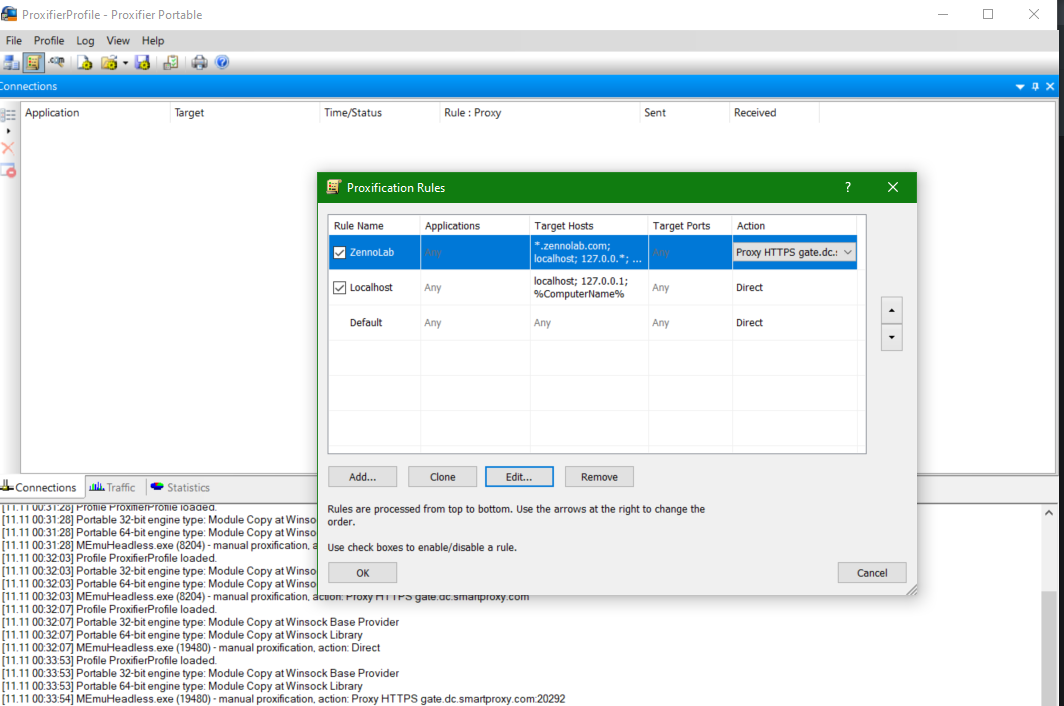Viewport: 1064px width, 706px height.
Task: Expand the Action dropdown for ZennoLab rule
Action: (848, 253)
